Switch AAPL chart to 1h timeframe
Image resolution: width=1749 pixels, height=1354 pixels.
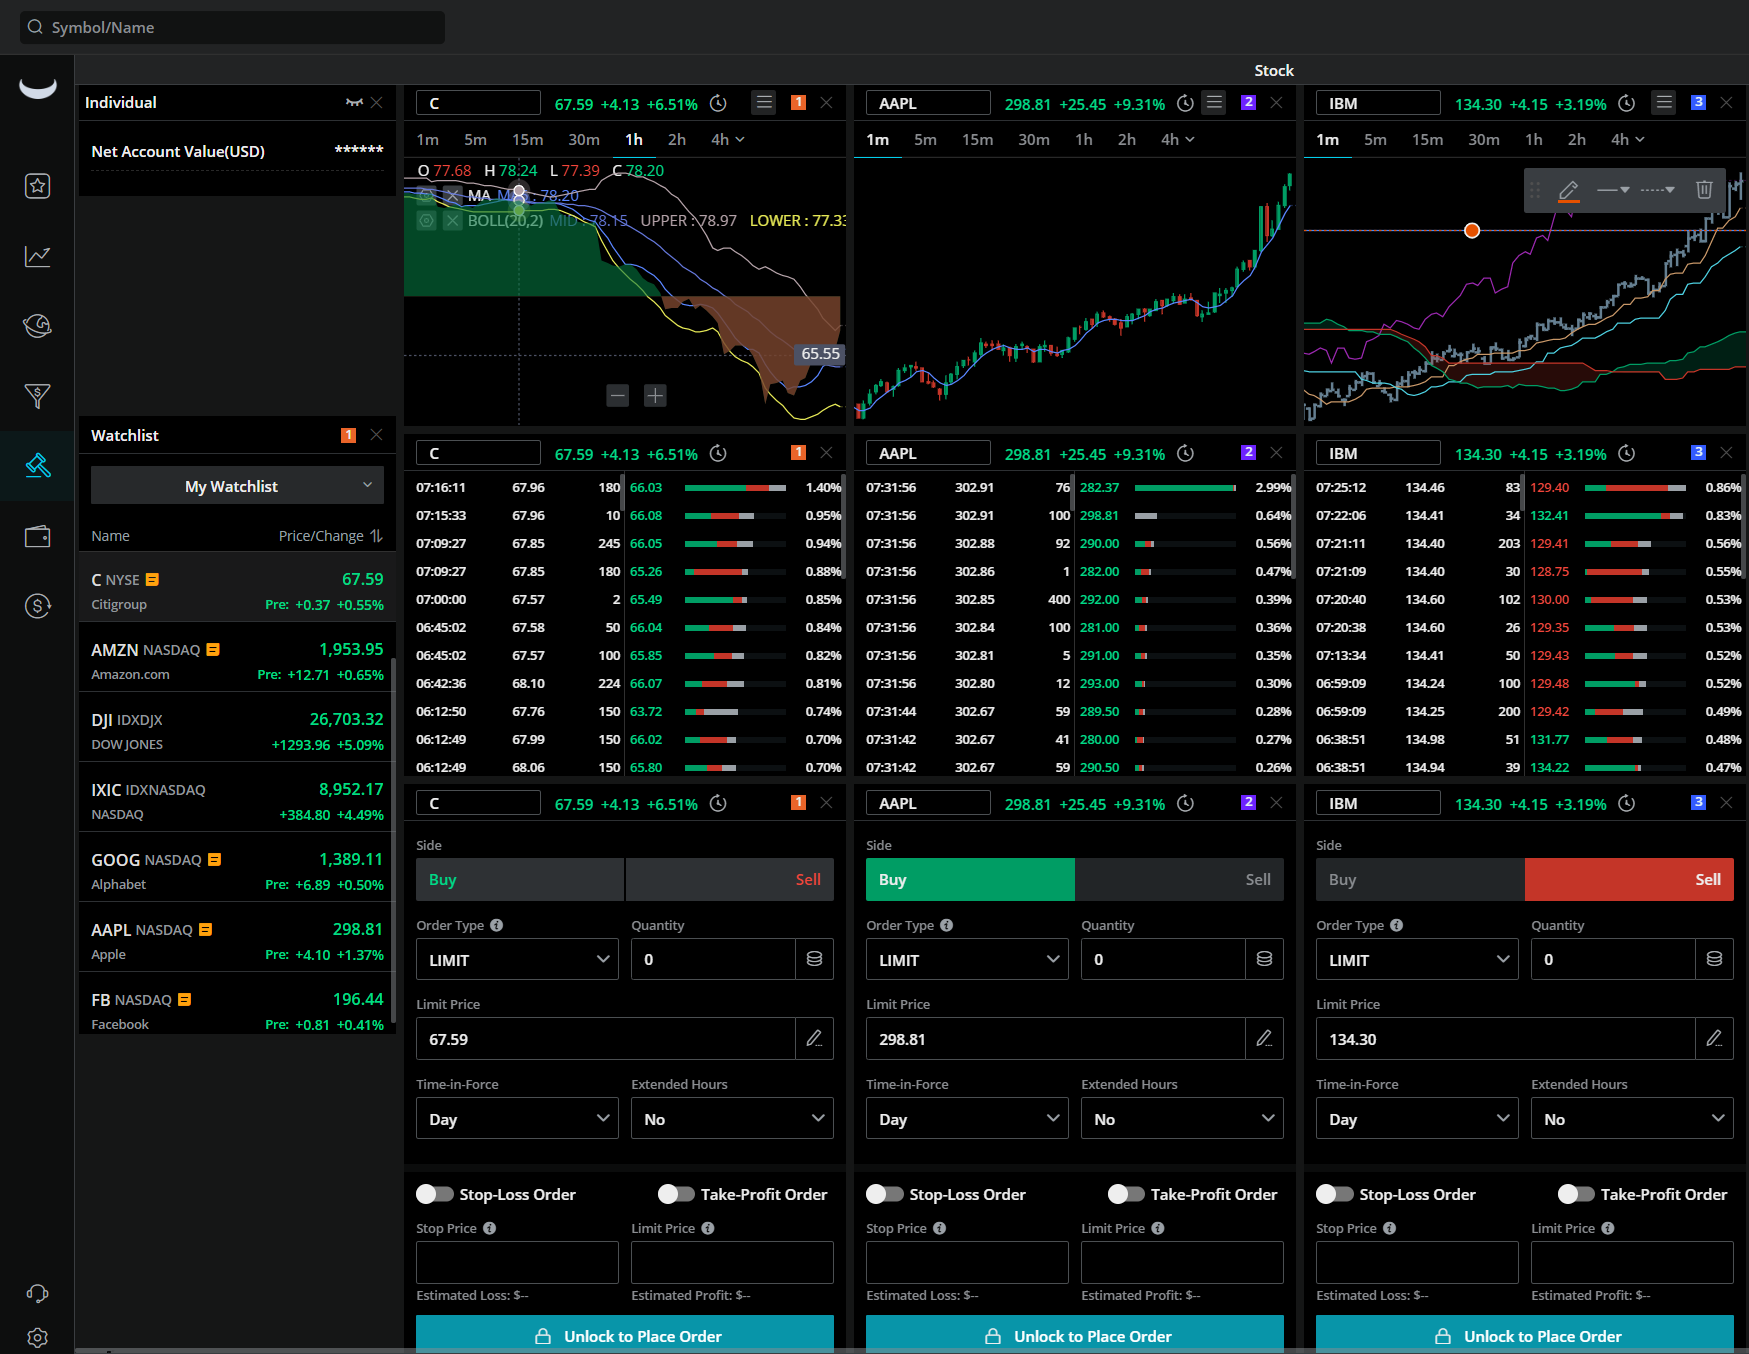pos(1084,139)
